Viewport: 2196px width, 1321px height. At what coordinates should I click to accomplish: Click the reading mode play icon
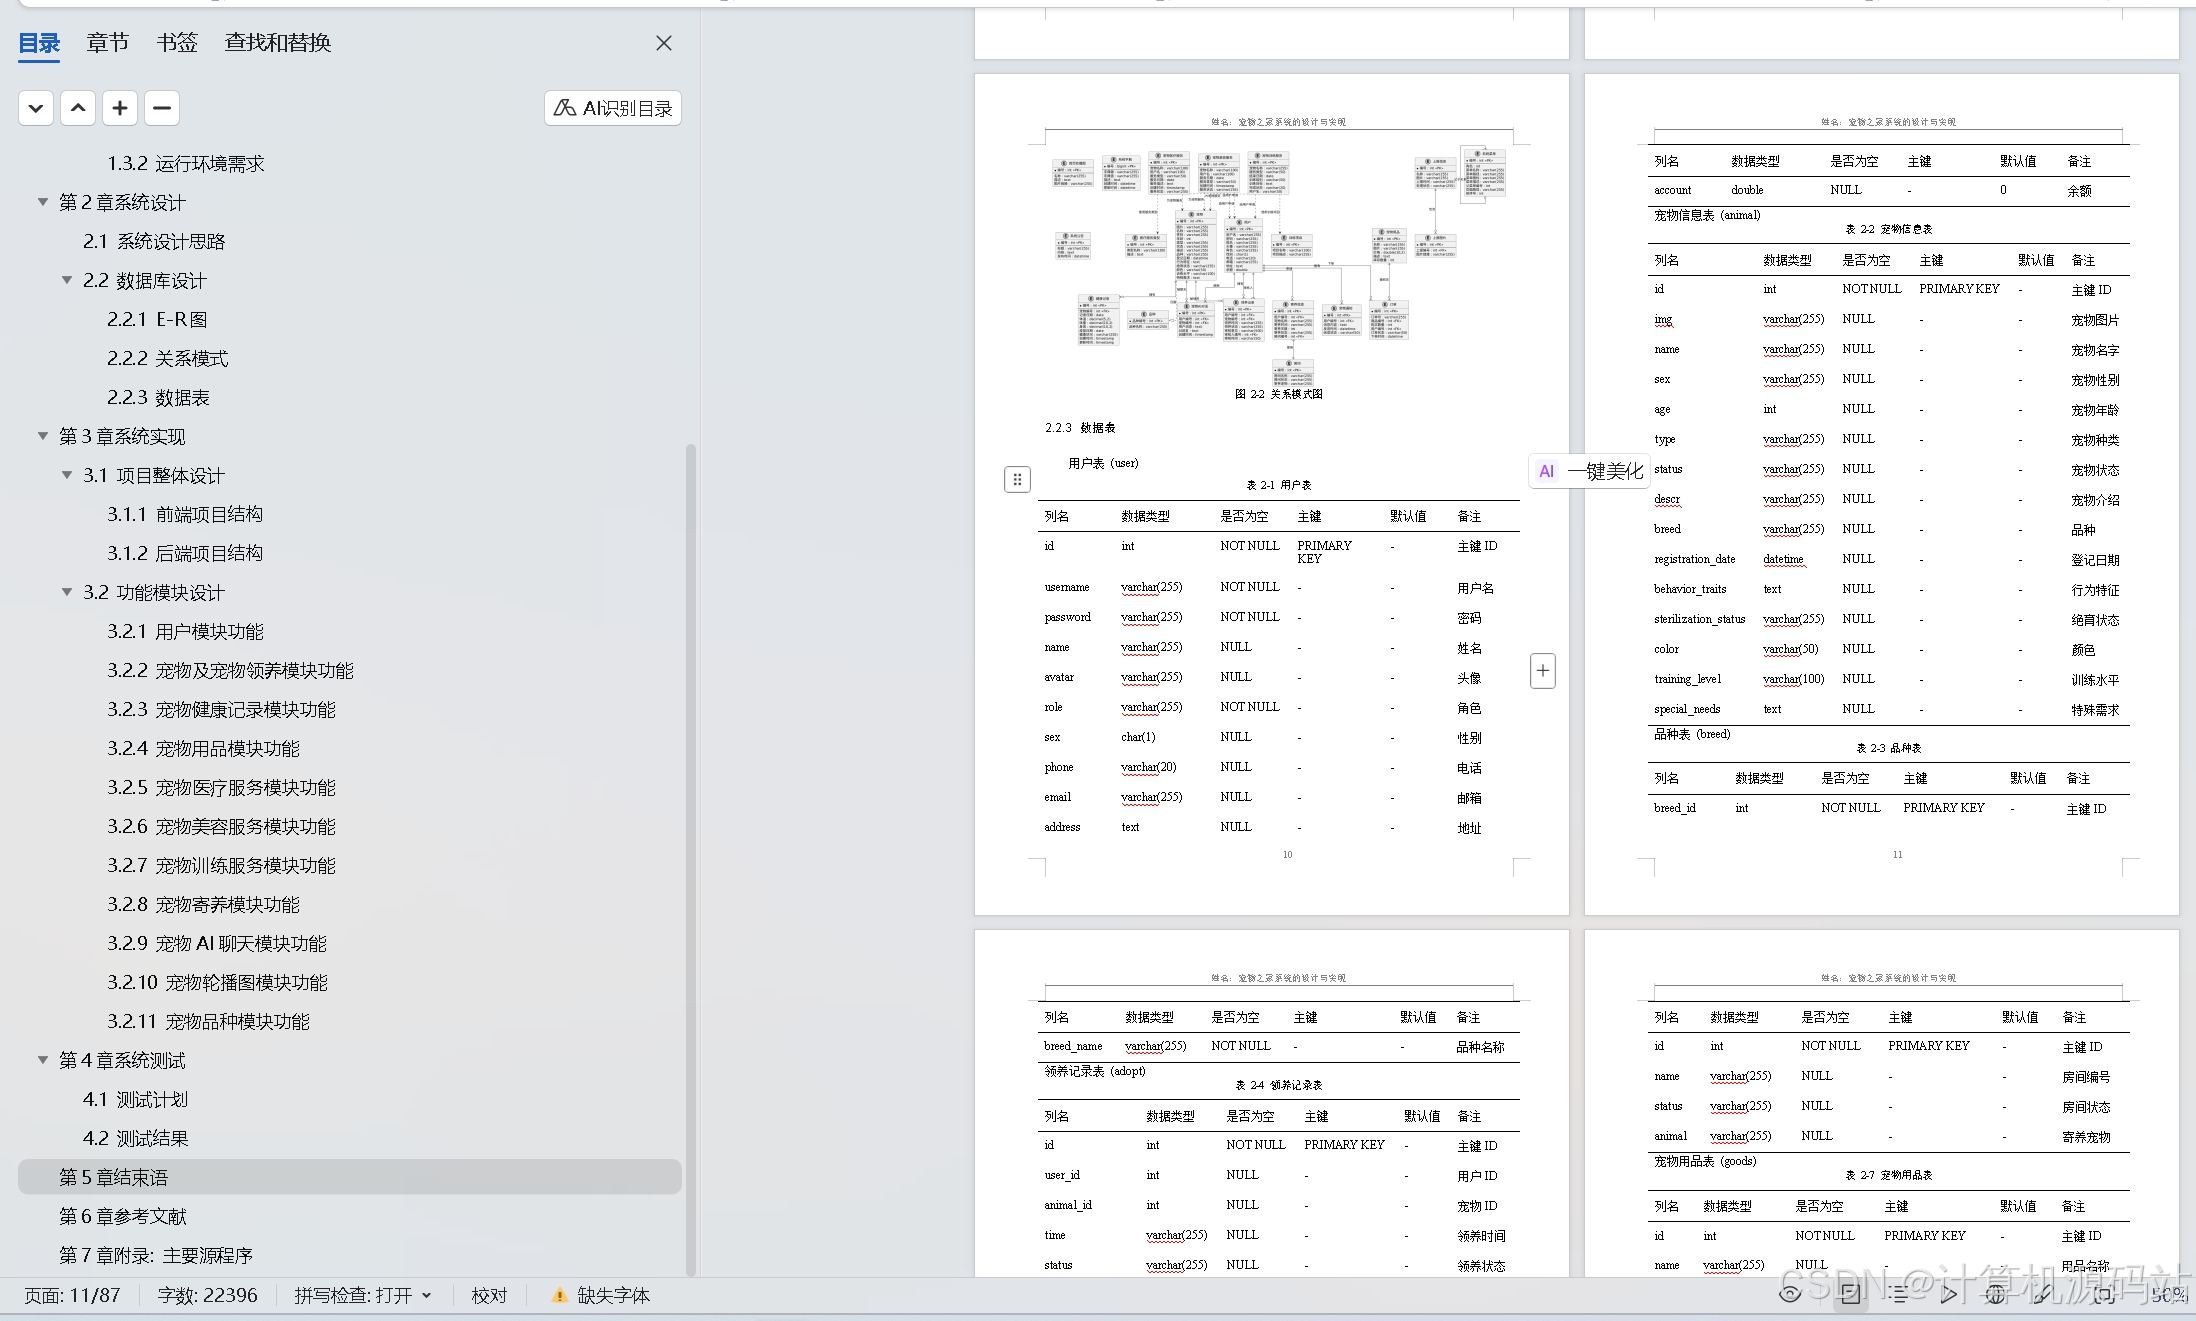pyautogui.click(x=1948, y=1294)
